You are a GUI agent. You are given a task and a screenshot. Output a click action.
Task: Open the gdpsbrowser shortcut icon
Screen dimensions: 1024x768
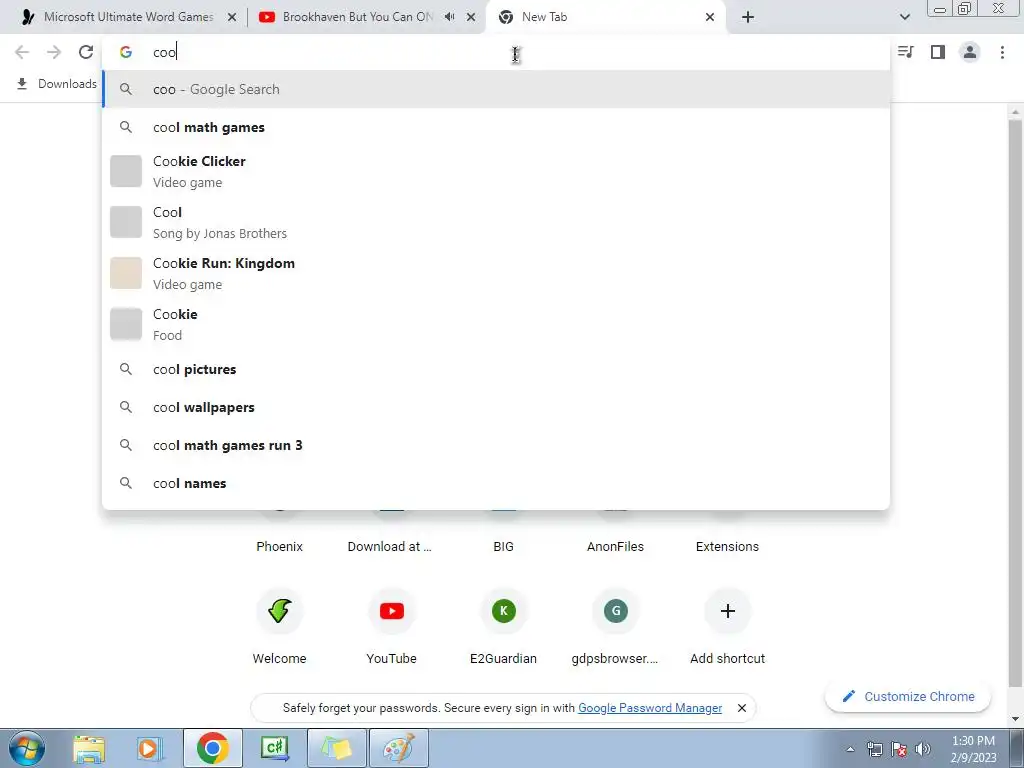[615, 611]
